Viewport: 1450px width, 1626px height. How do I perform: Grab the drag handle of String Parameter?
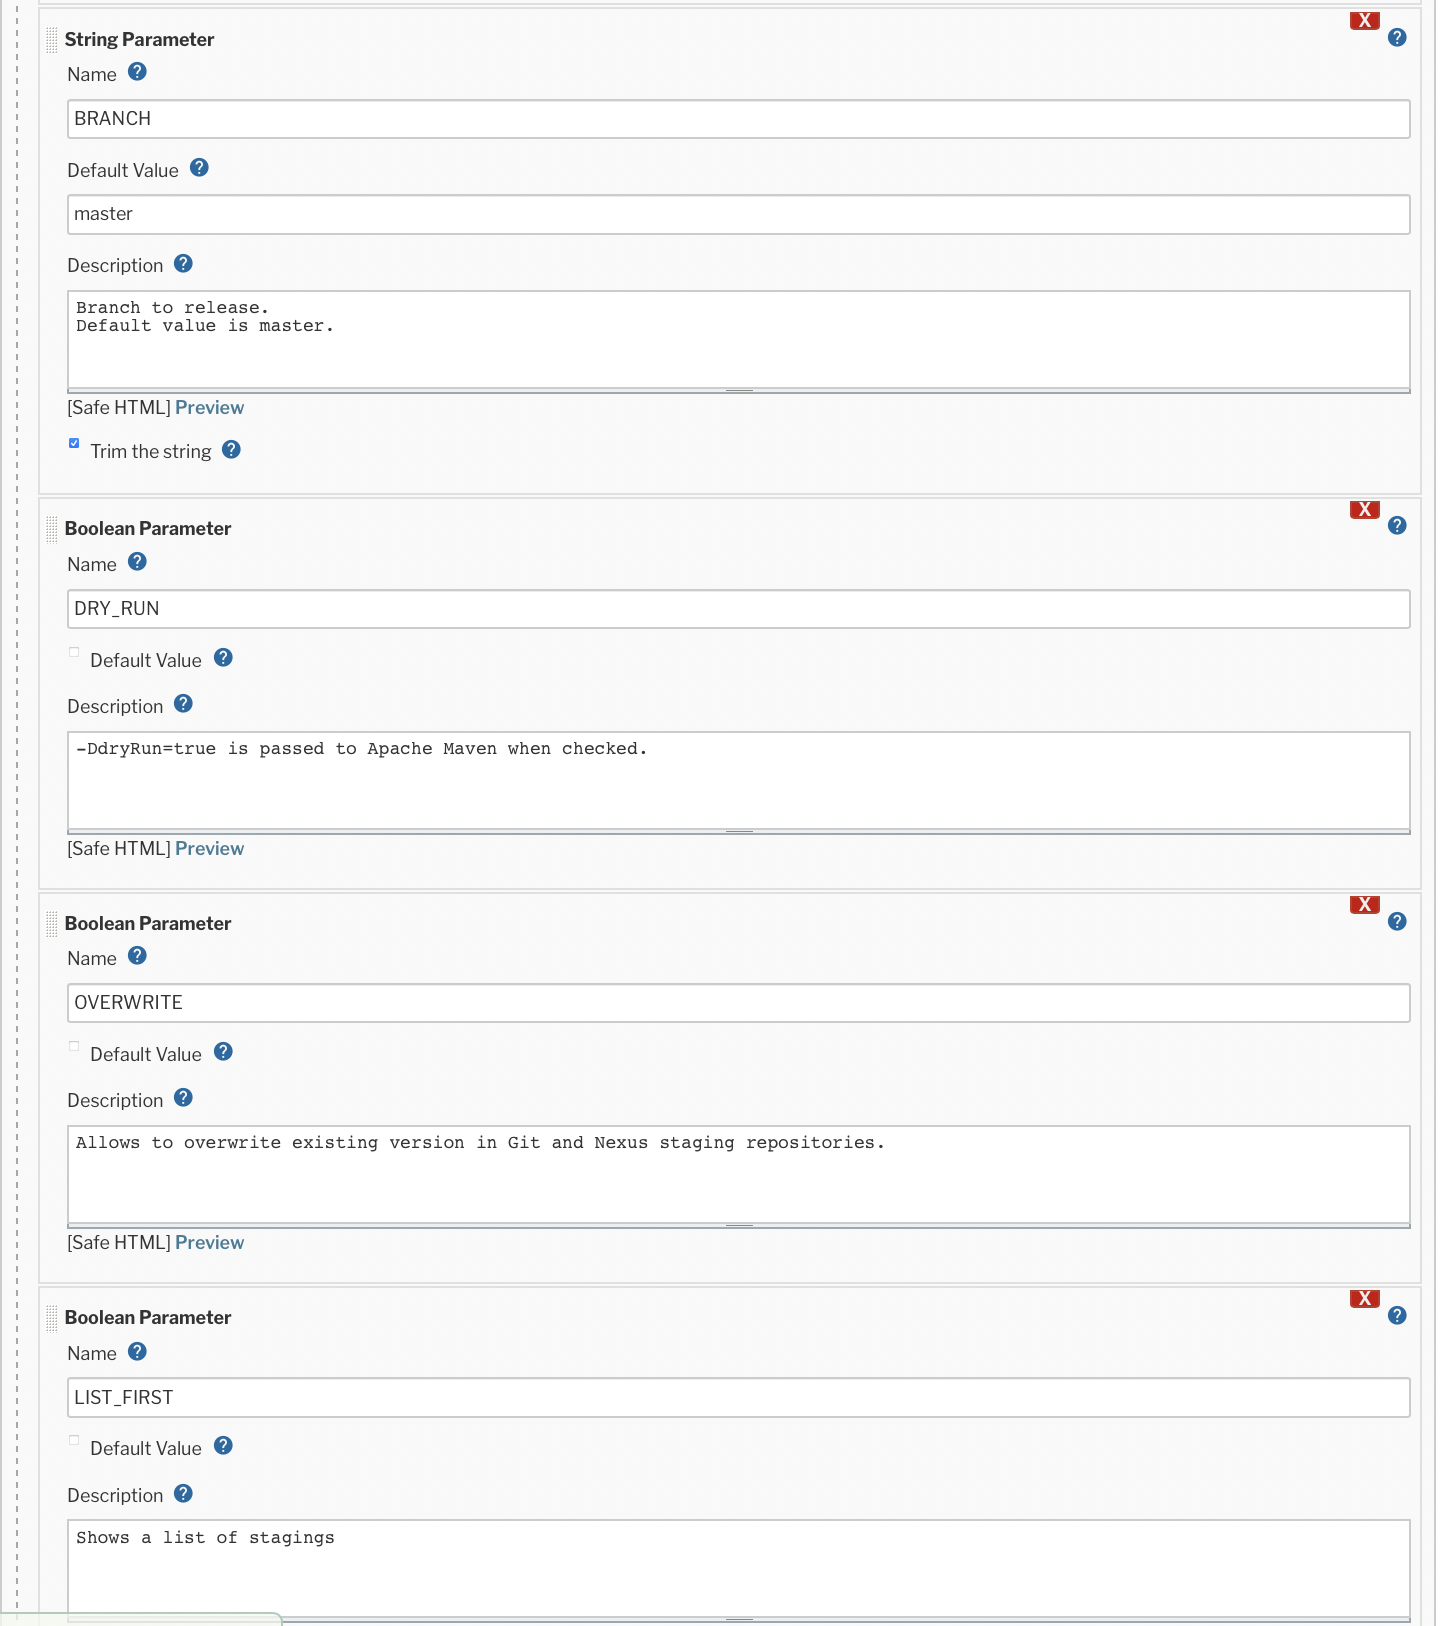coord(52,40)
